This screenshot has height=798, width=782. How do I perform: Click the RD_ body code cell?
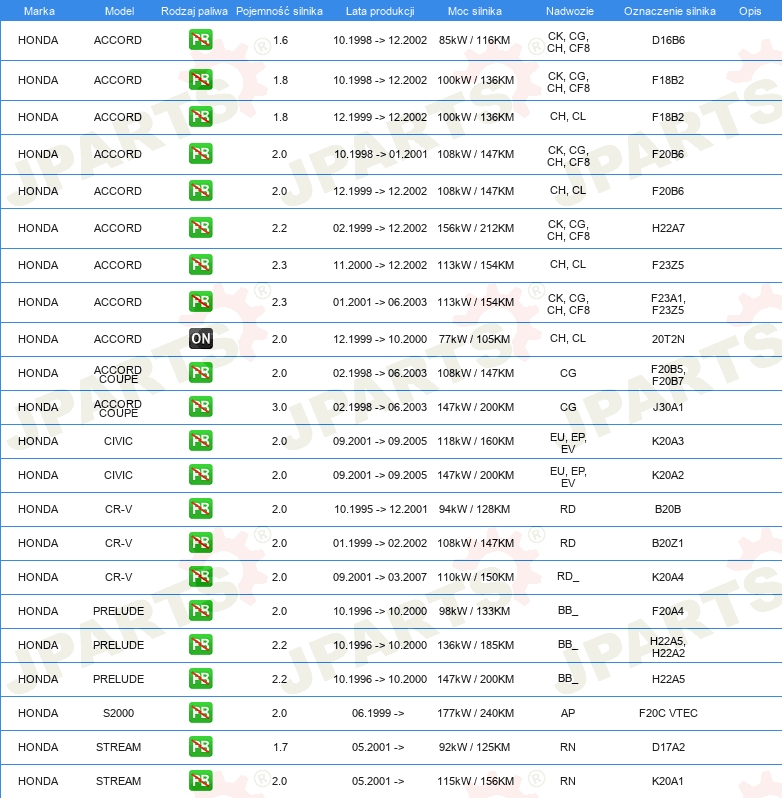568,577
